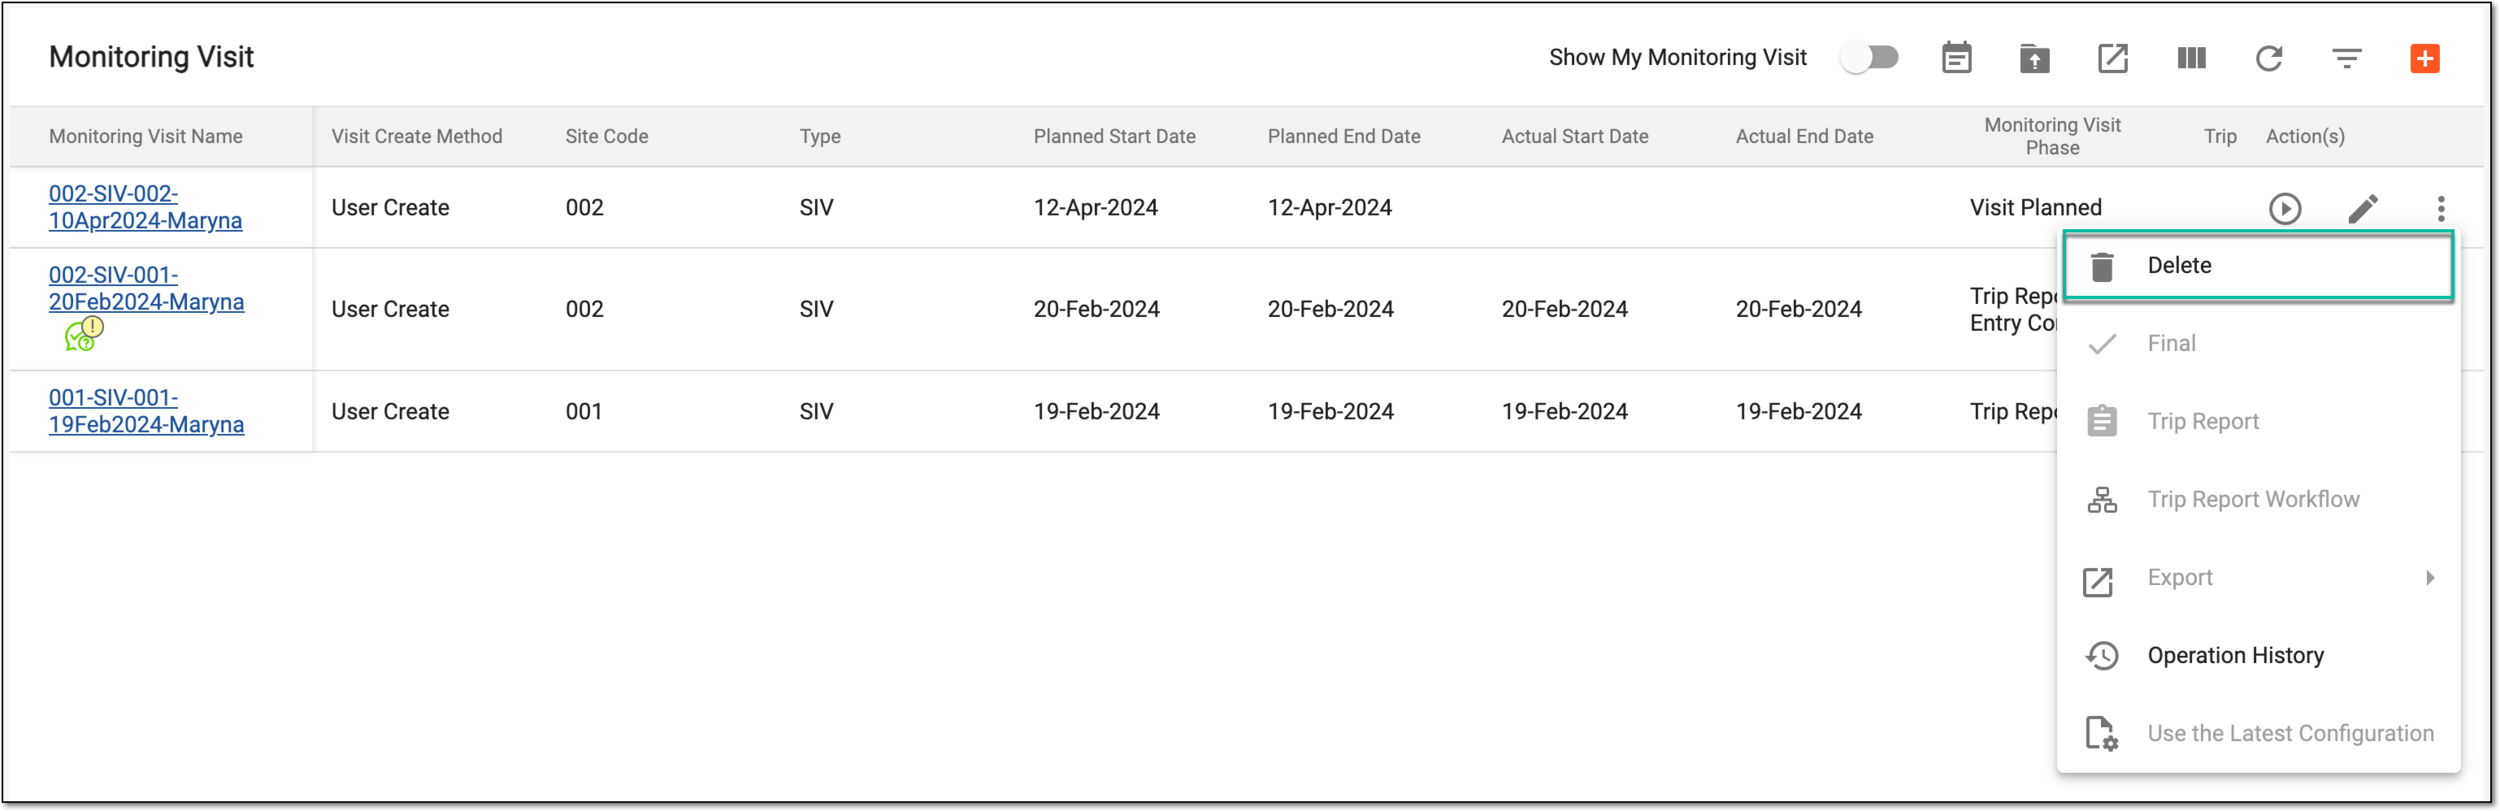Select Final in the context menu
Screen dimensions: 2500x811
click(x=2258, y=343)
